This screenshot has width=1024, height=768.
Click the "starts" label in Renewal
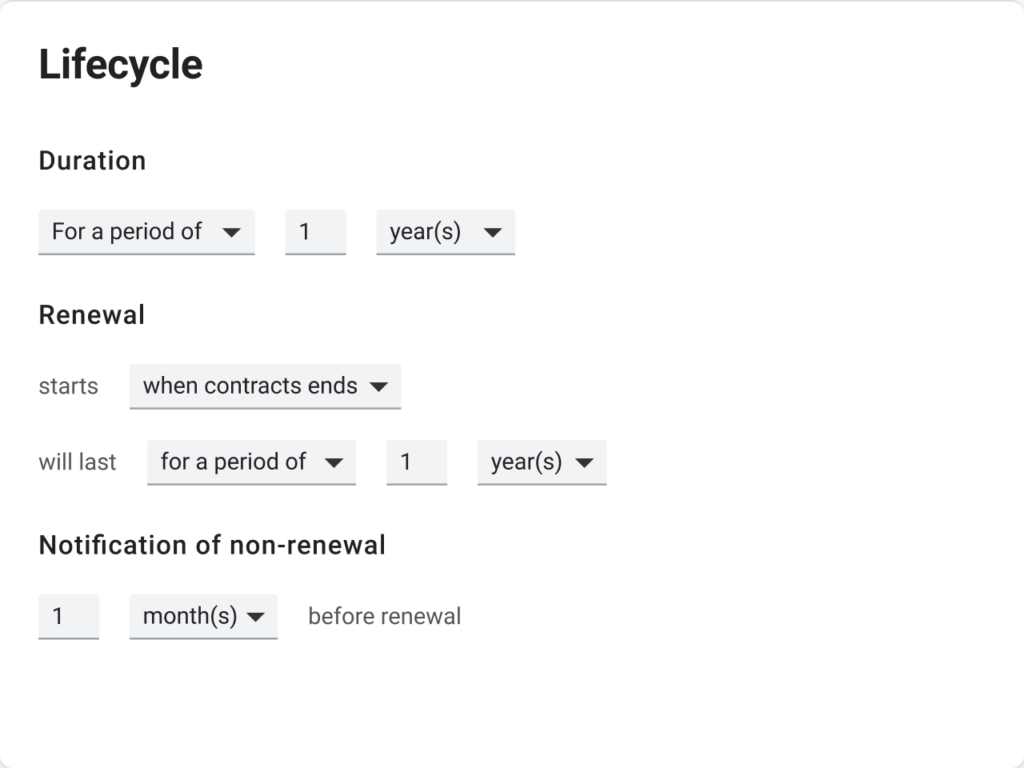tap(68, 386)
